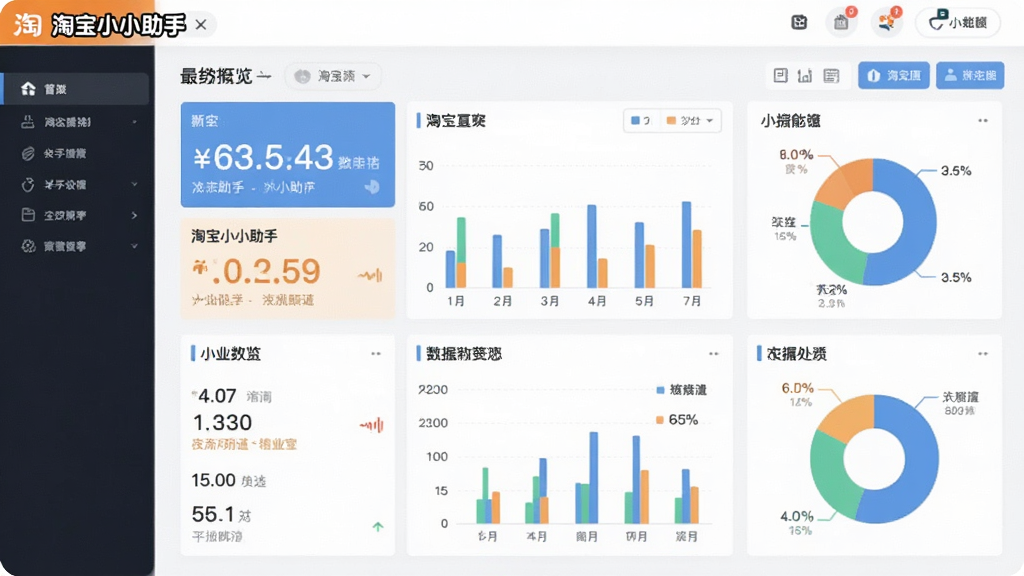Open the legend dropdown arrow in top bar chart

click(710, 121)
